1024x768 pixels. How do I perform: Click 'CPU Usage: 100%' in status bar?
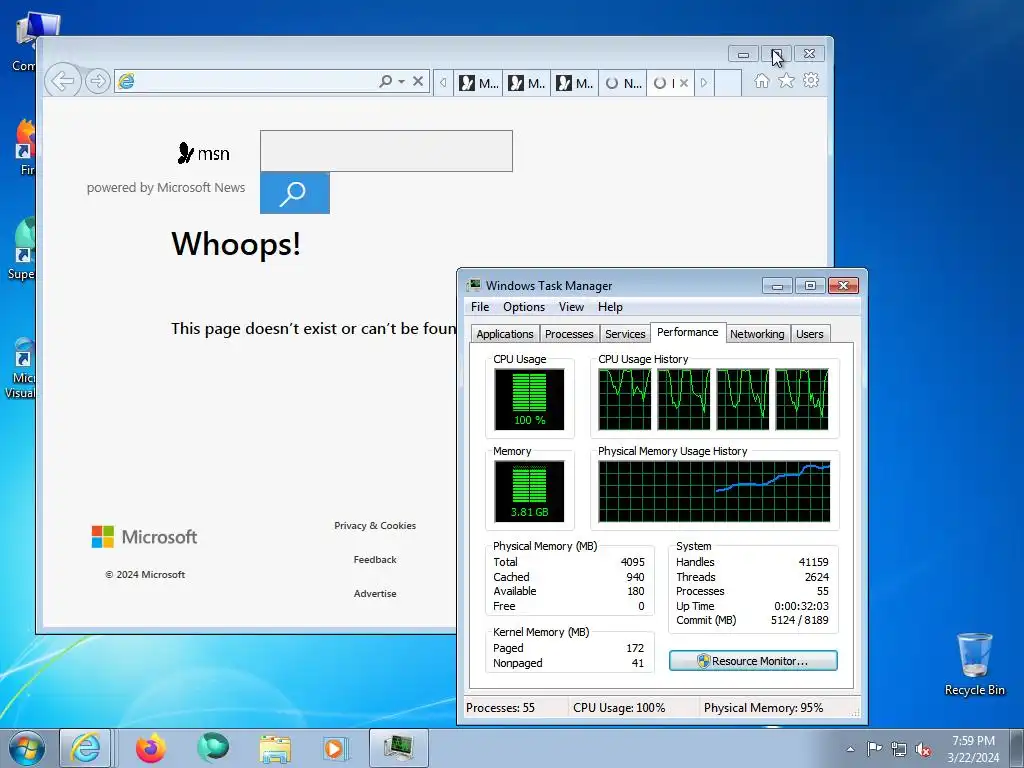[x=619, y=708]
